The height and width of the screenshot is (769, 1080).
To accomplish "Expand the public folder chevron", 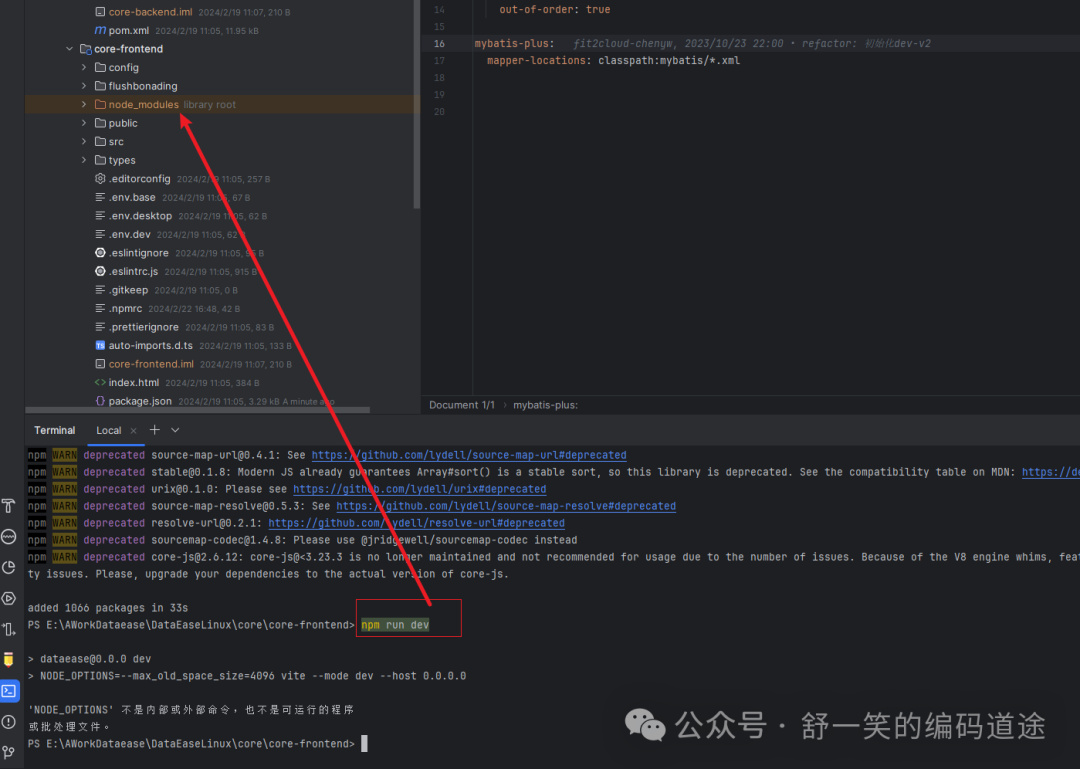I will 84,123.
